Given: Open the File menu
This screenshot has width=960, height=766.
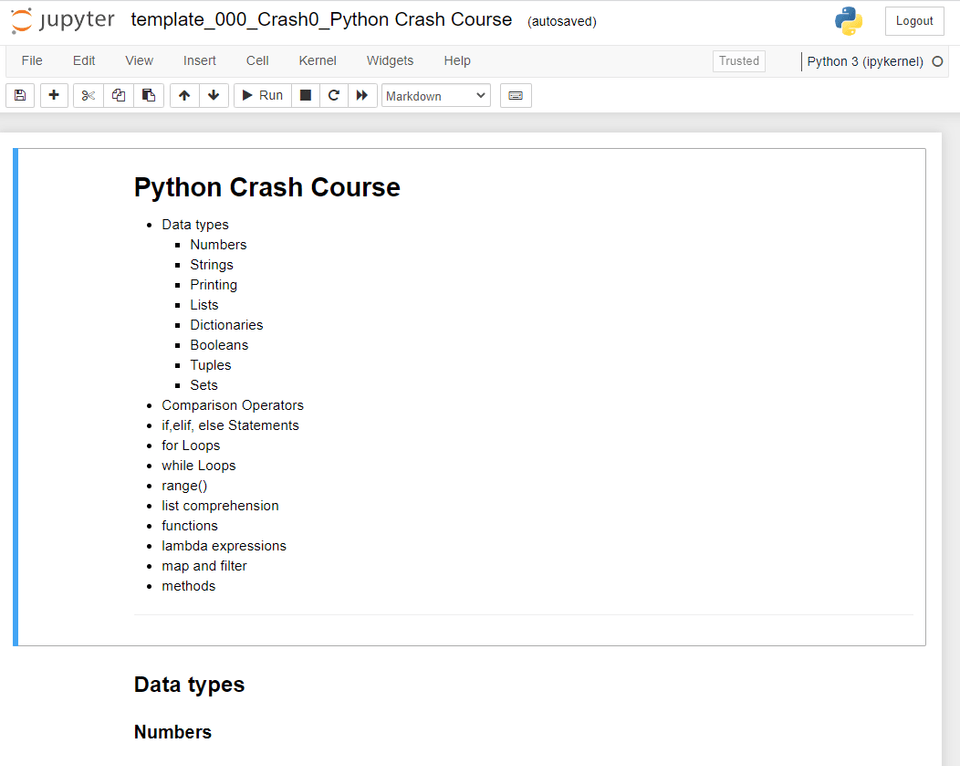Looking at the screenshot, I should point(32,61).
